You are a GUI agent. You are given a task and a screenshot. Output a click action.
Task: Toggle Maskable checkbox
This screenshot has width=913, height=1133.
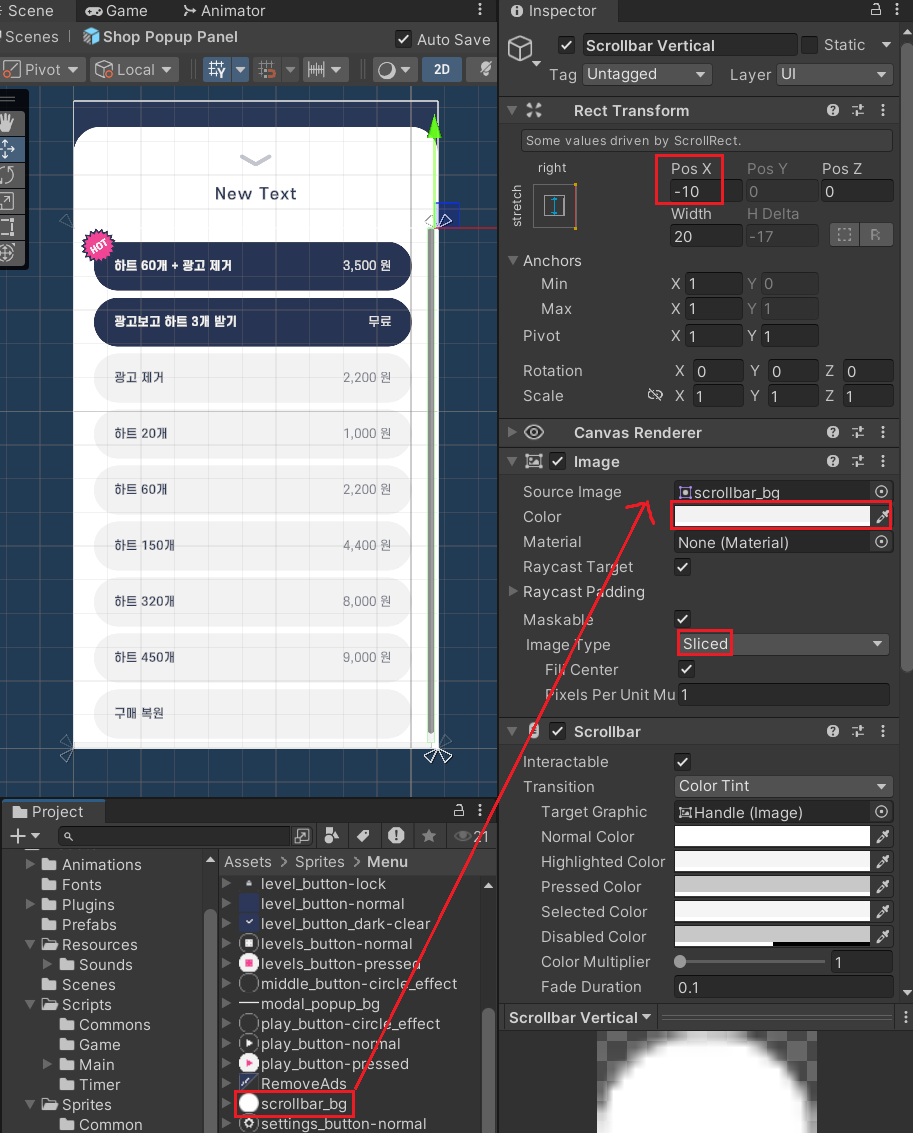pyautogui.click(x=683, y=619)
